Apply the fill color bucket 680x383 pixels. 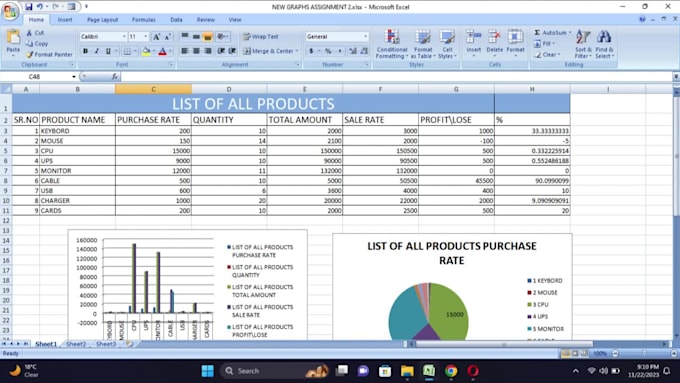click(x=147, y=51)
